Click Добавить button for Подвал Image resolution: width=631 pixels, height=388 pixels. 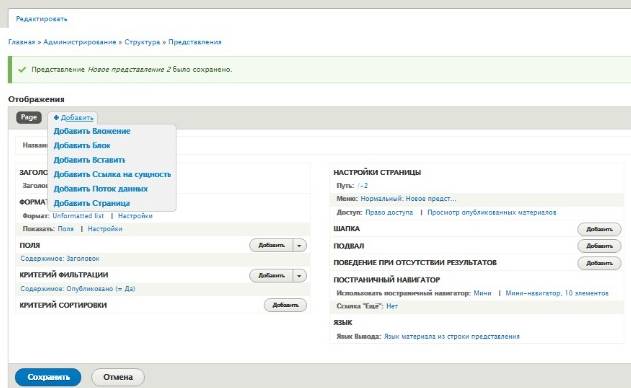(x=599, y=246)
